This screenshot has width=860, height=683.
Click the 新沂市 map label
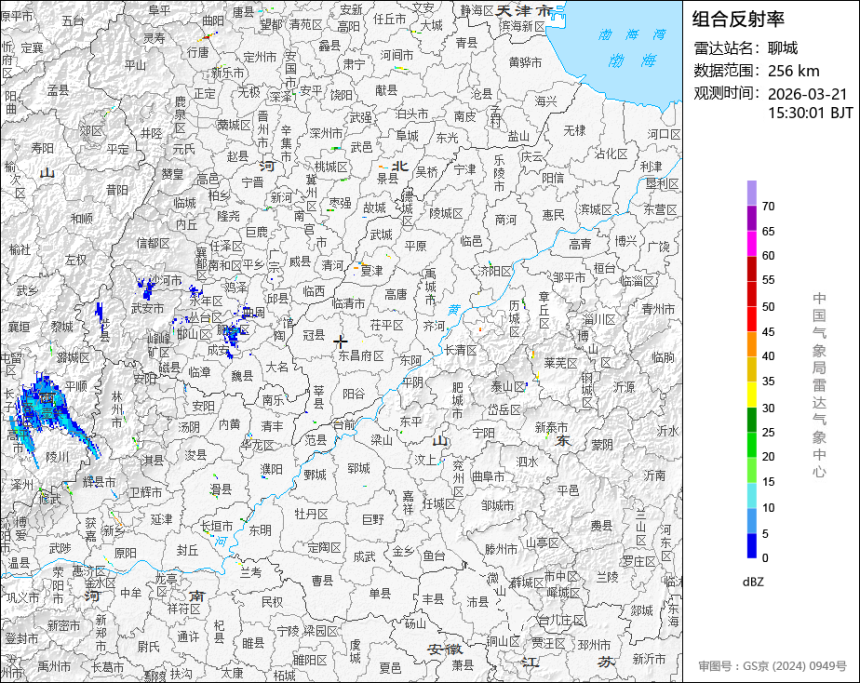click(x=649, y=658)
